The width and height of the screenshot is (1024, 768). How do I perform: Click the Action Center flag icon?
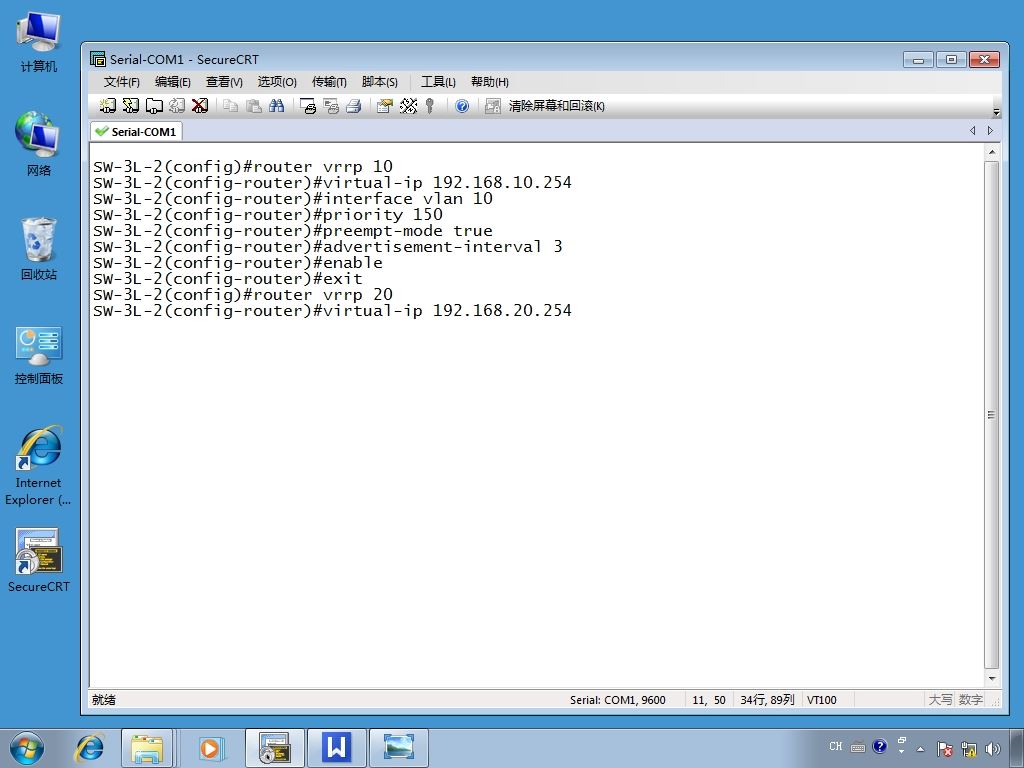[944, 749]
